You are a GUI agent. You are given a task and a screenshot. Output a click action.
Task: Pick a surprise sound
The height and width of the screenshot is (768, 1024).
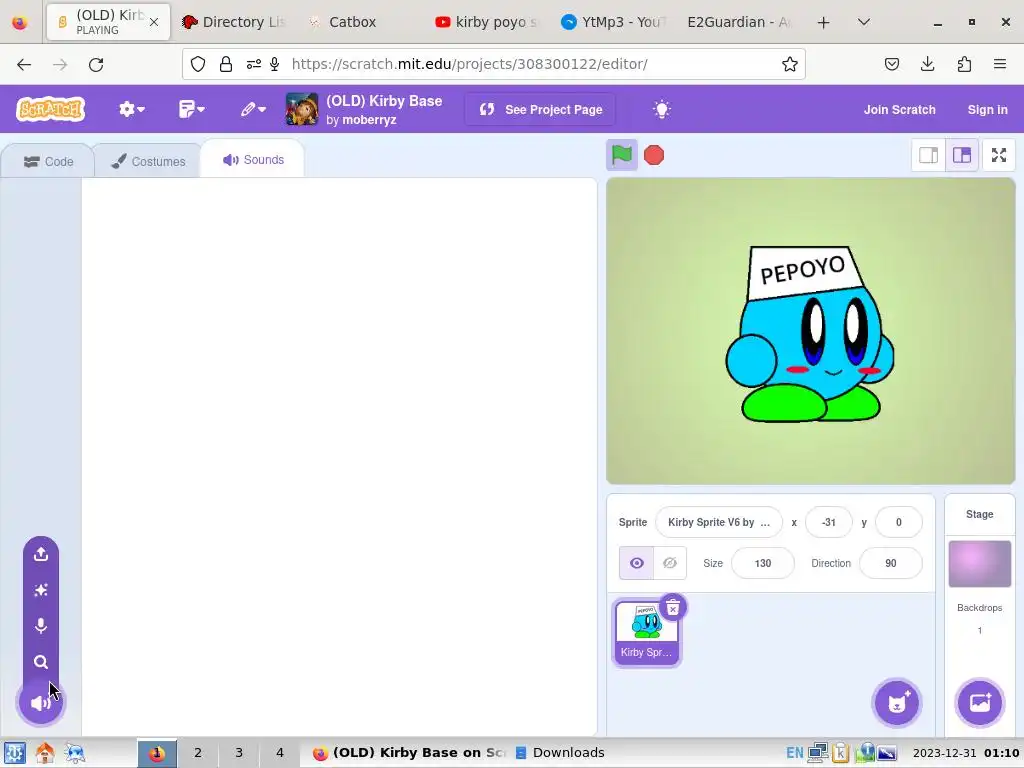tap(40, 590)
